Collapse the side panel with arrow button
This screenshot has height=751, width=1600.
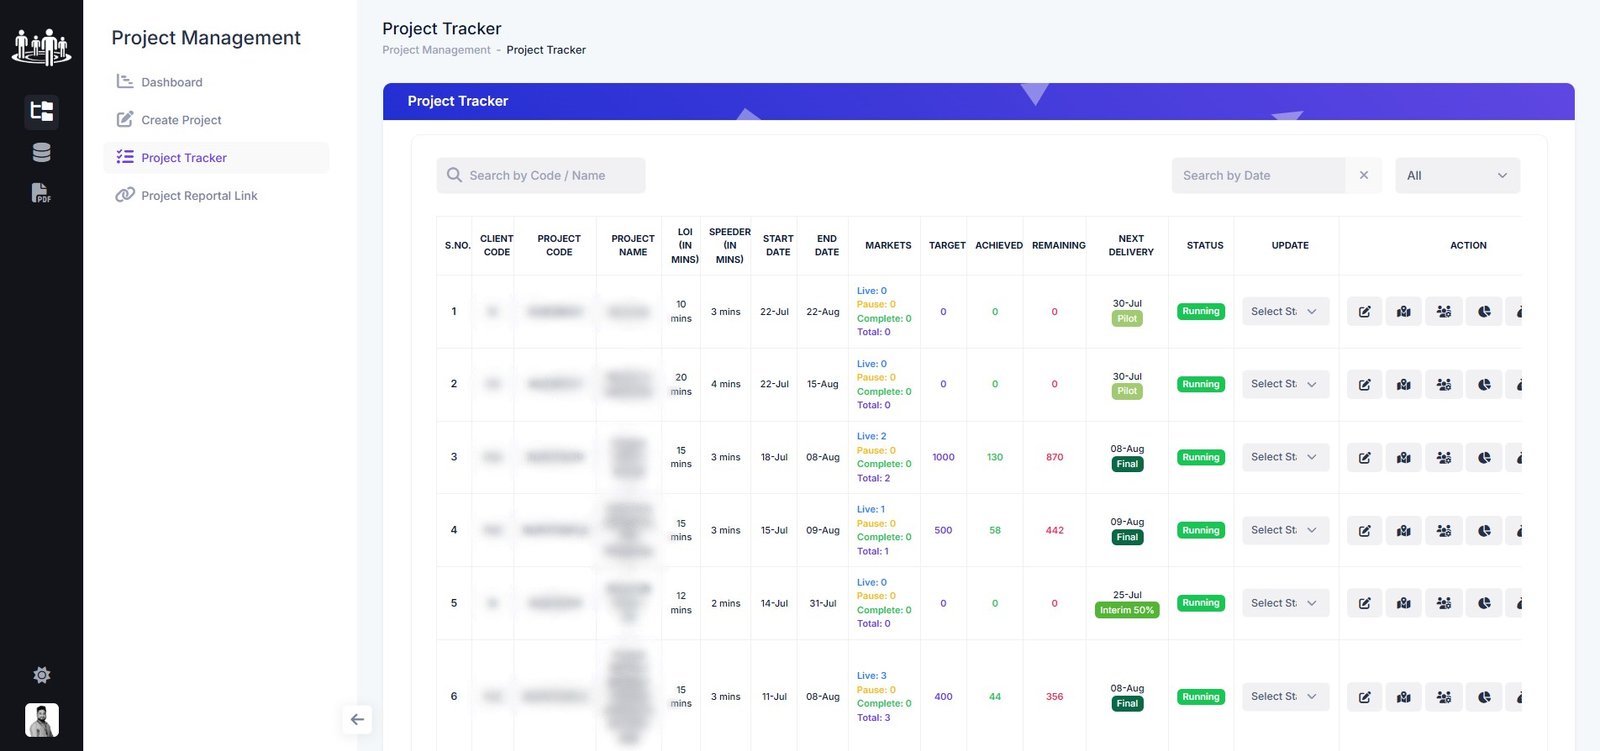(357, 719)
